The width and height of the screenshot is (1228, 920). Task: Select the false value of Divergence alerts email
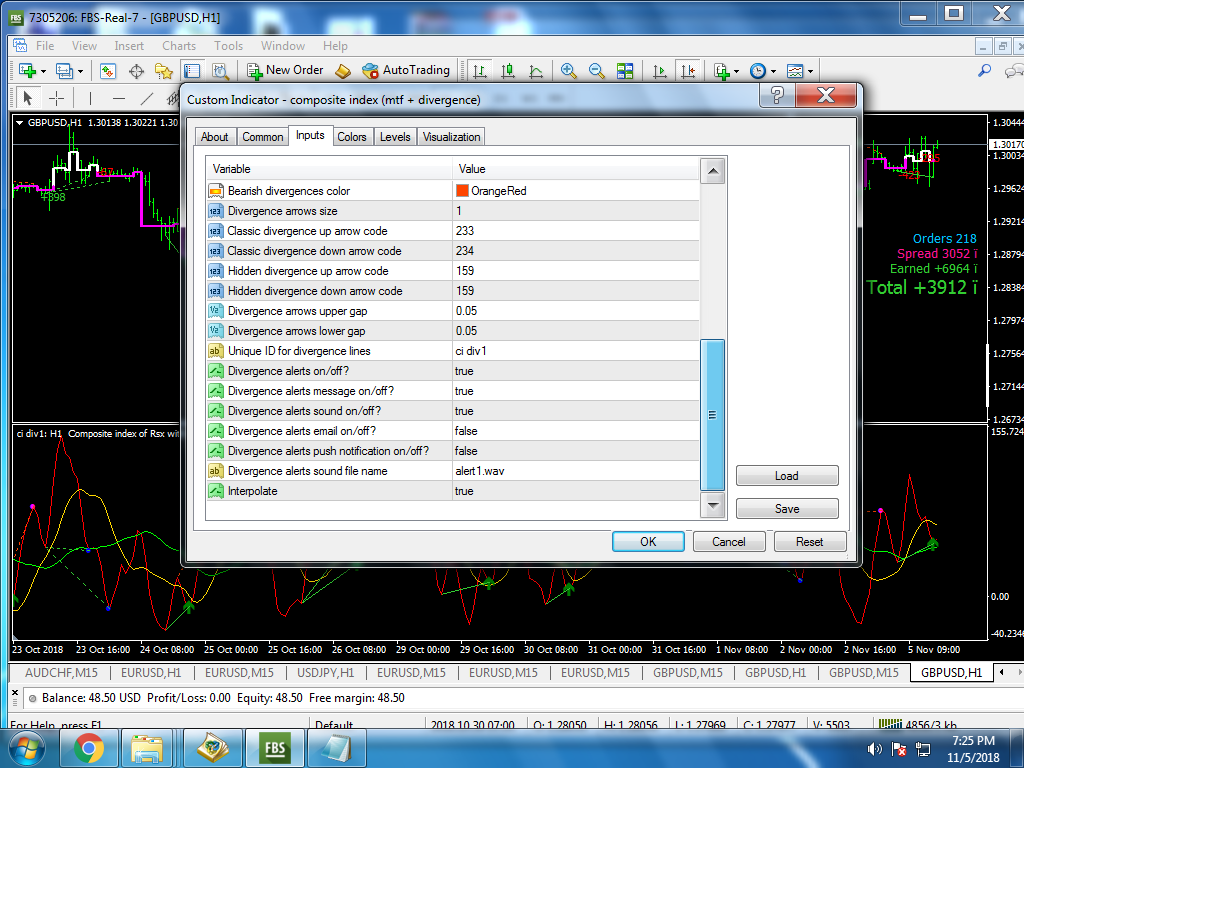tap(576, 431)
